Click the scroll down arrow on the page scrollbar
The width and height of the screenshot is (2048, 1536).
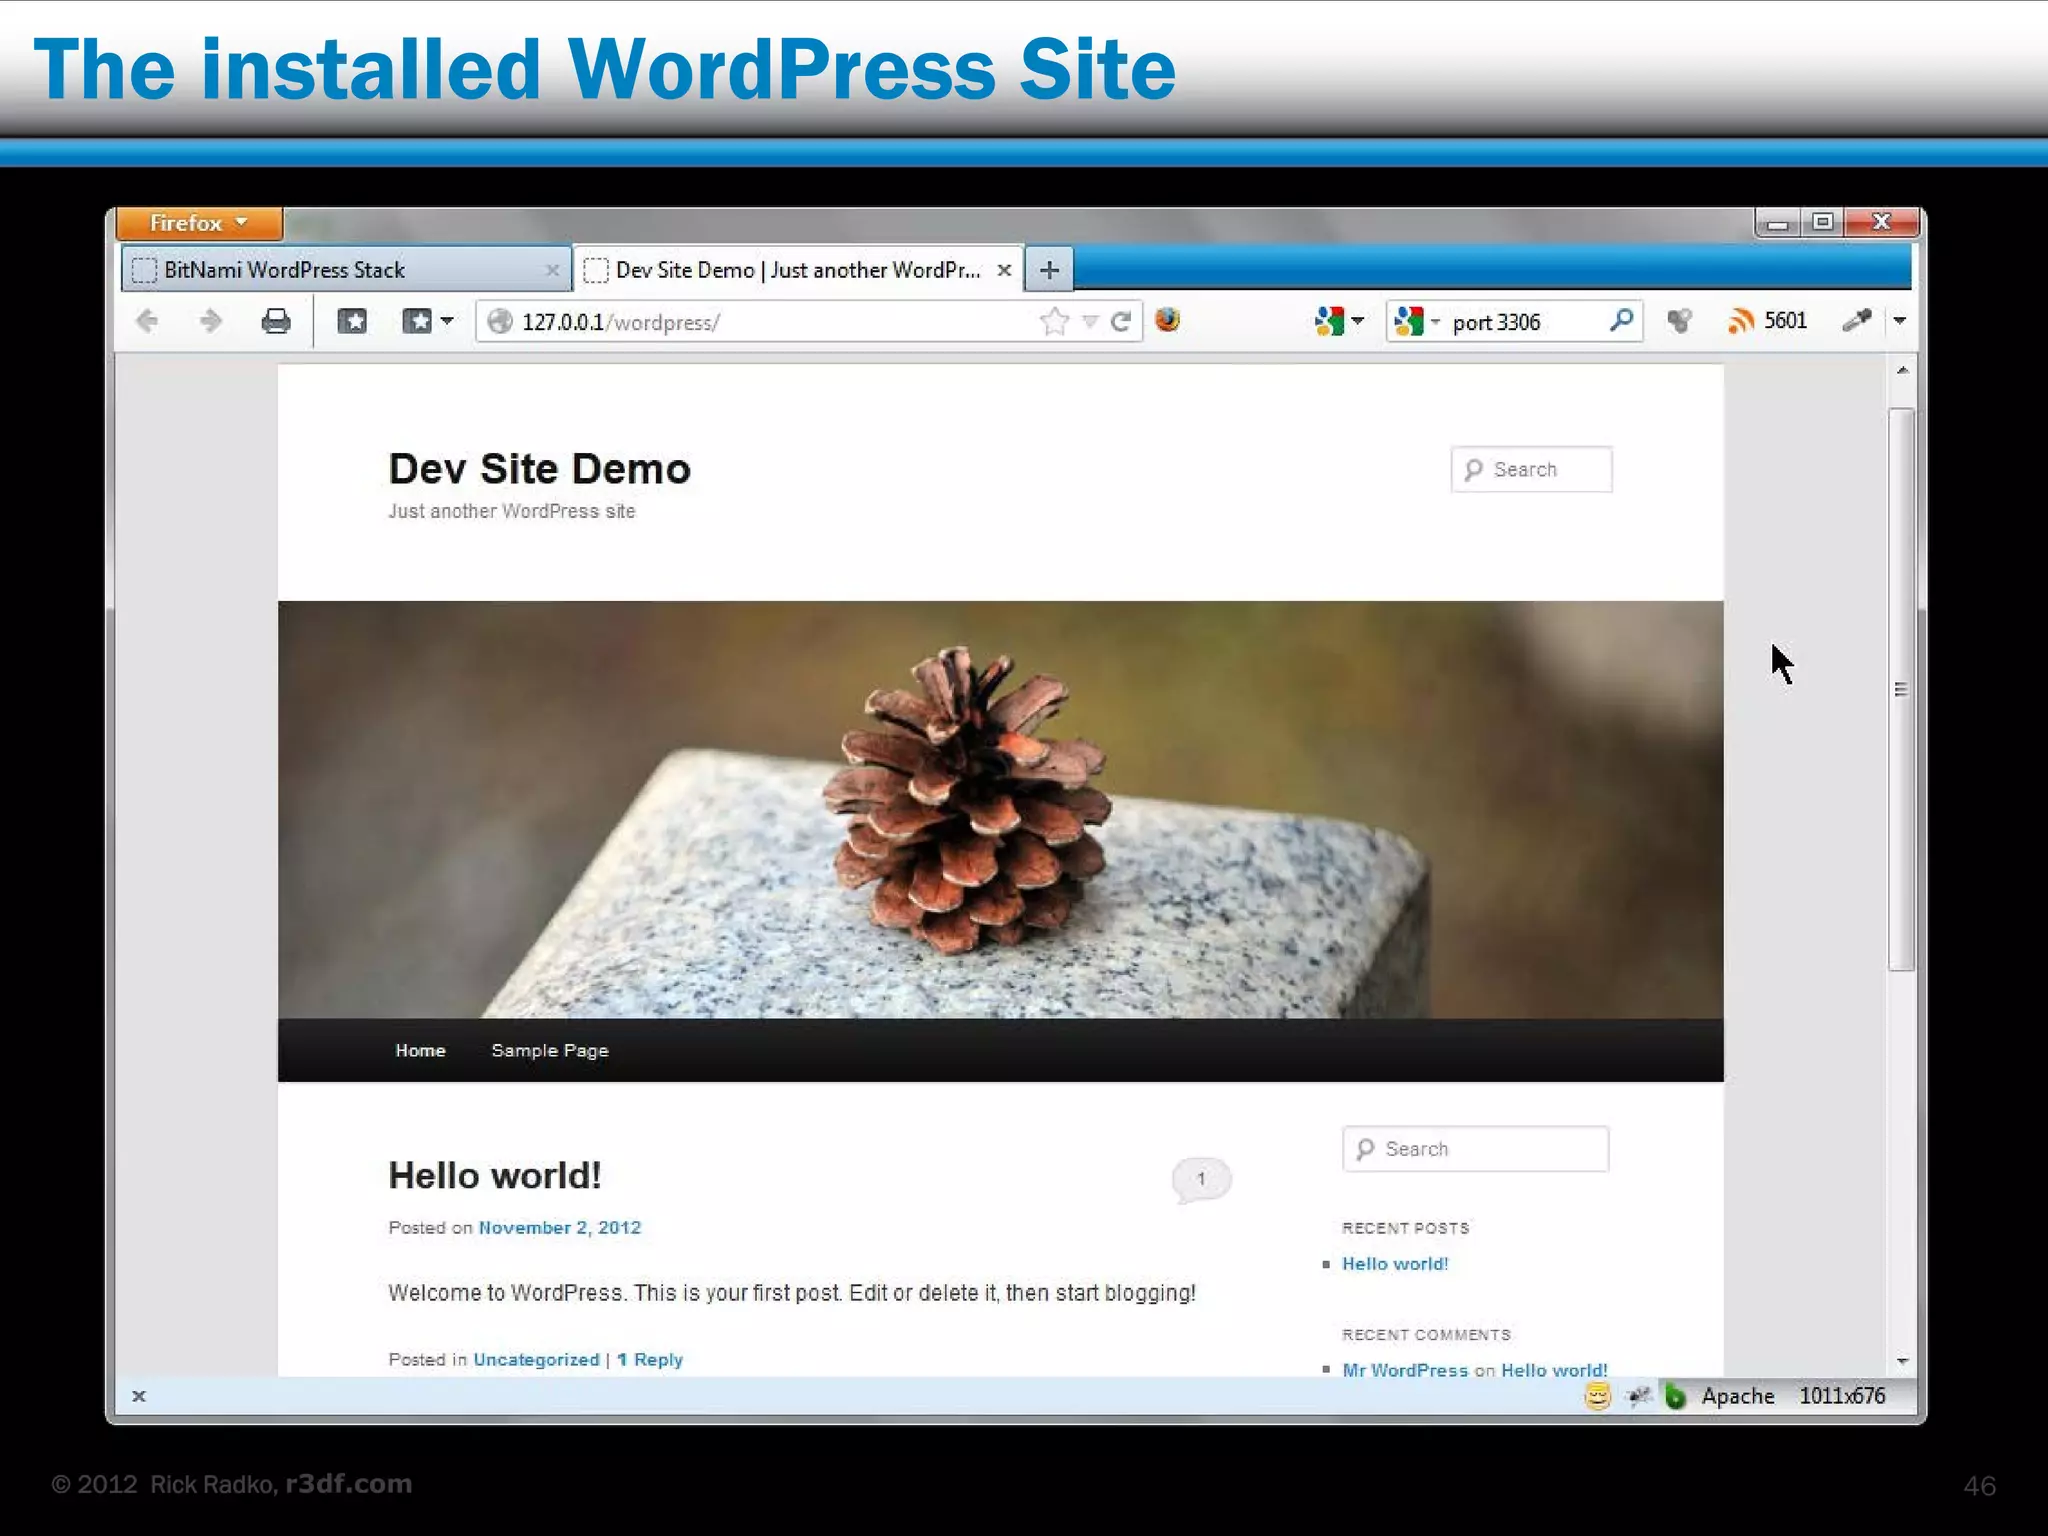tap(1902, 1361)
